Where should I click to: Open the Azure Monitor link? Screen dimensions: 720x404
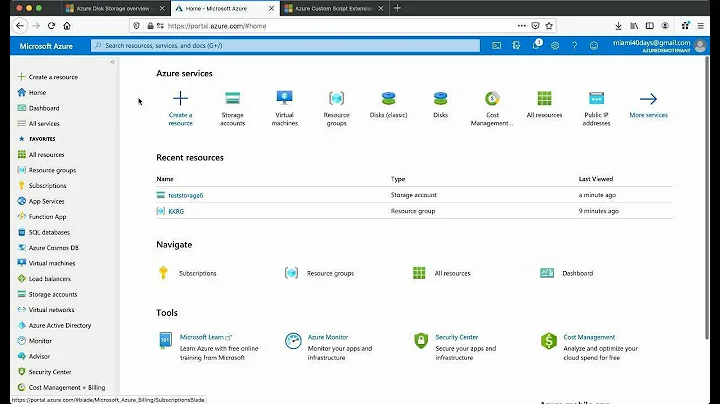coord(328,337)
